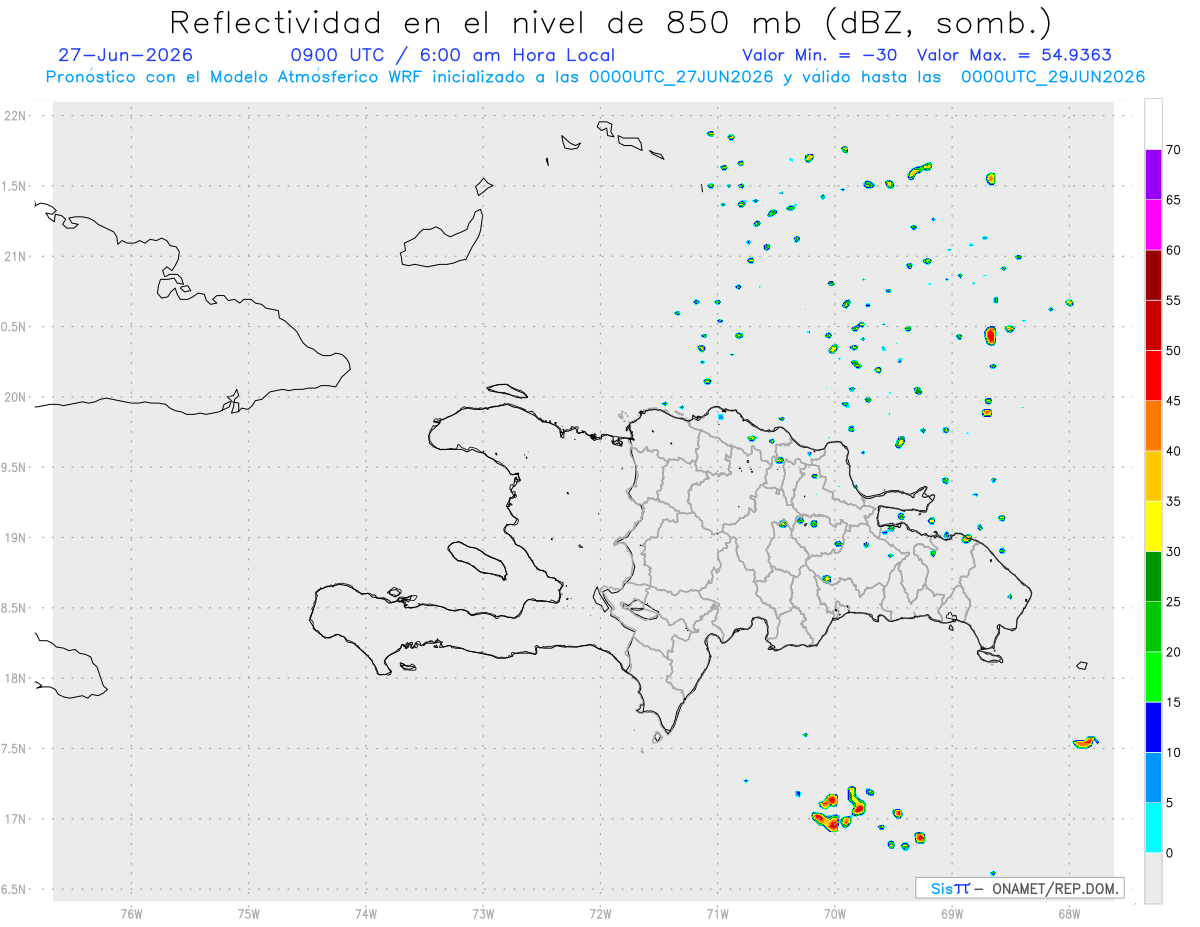Click the time '0900 UTC / 6:00 am Hora Local'

click(x=453, y=55)
